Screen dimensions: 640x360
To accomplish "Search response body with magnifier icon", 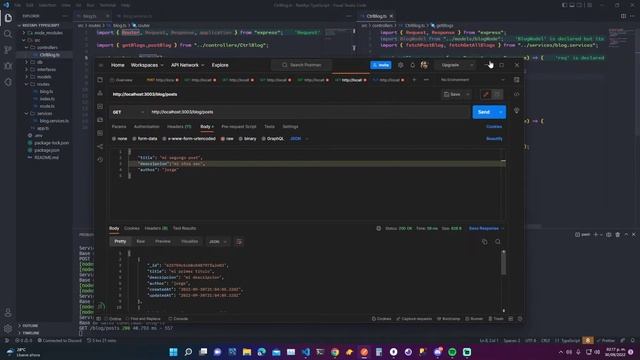I will tap(498, 242).
